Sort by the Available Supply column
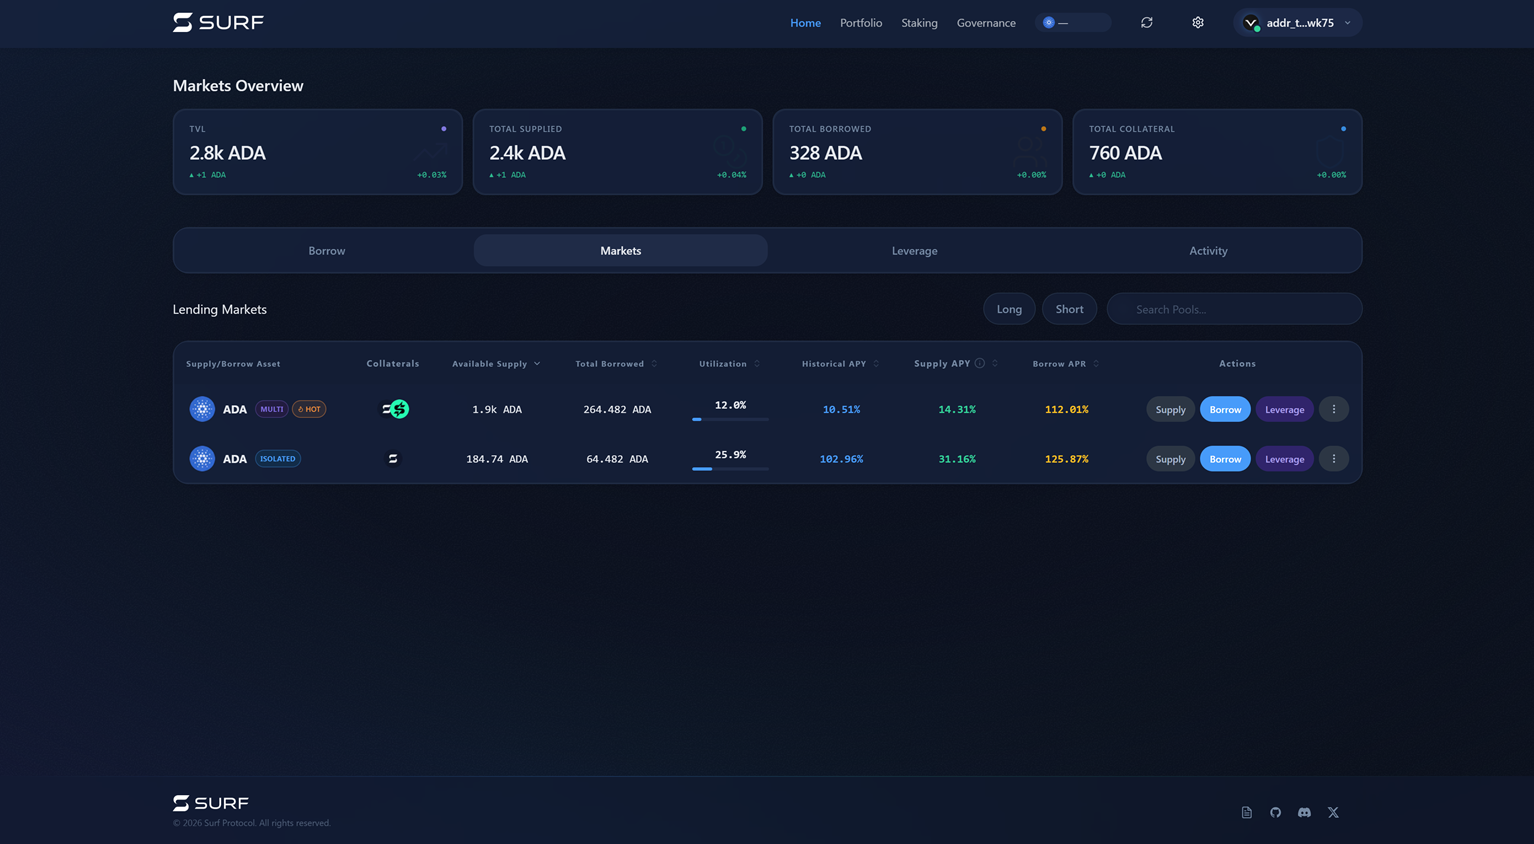This screenshot has height=844, width=1534. coord(496,364)
